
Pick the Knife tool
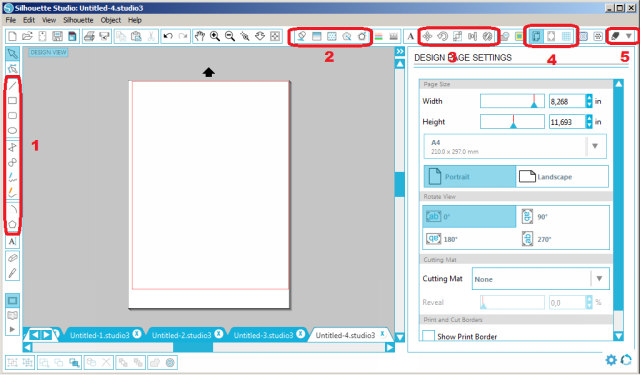13,273
